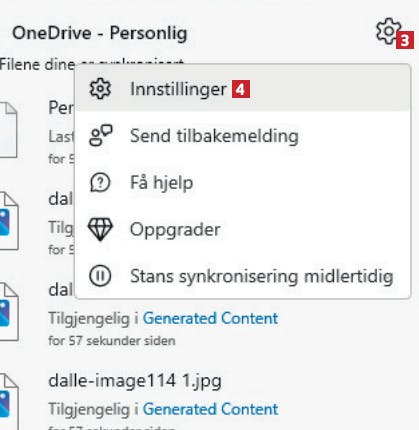
Task: Open Generated Content link under dalle-image114 1.jpg
Action: (x=210, y=409)
